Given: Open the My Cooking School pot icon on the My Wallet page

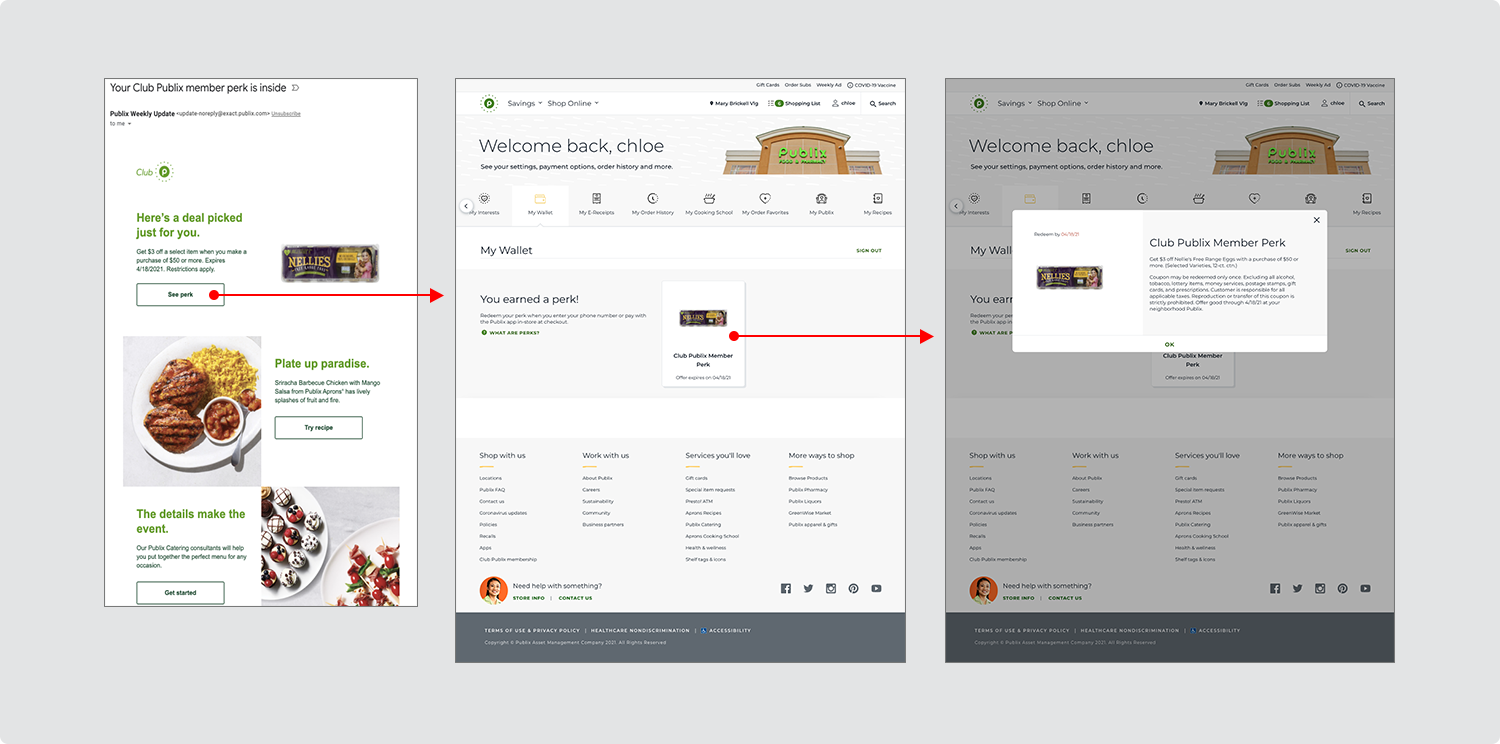Looking at the screenshot, I should (709, 199).
